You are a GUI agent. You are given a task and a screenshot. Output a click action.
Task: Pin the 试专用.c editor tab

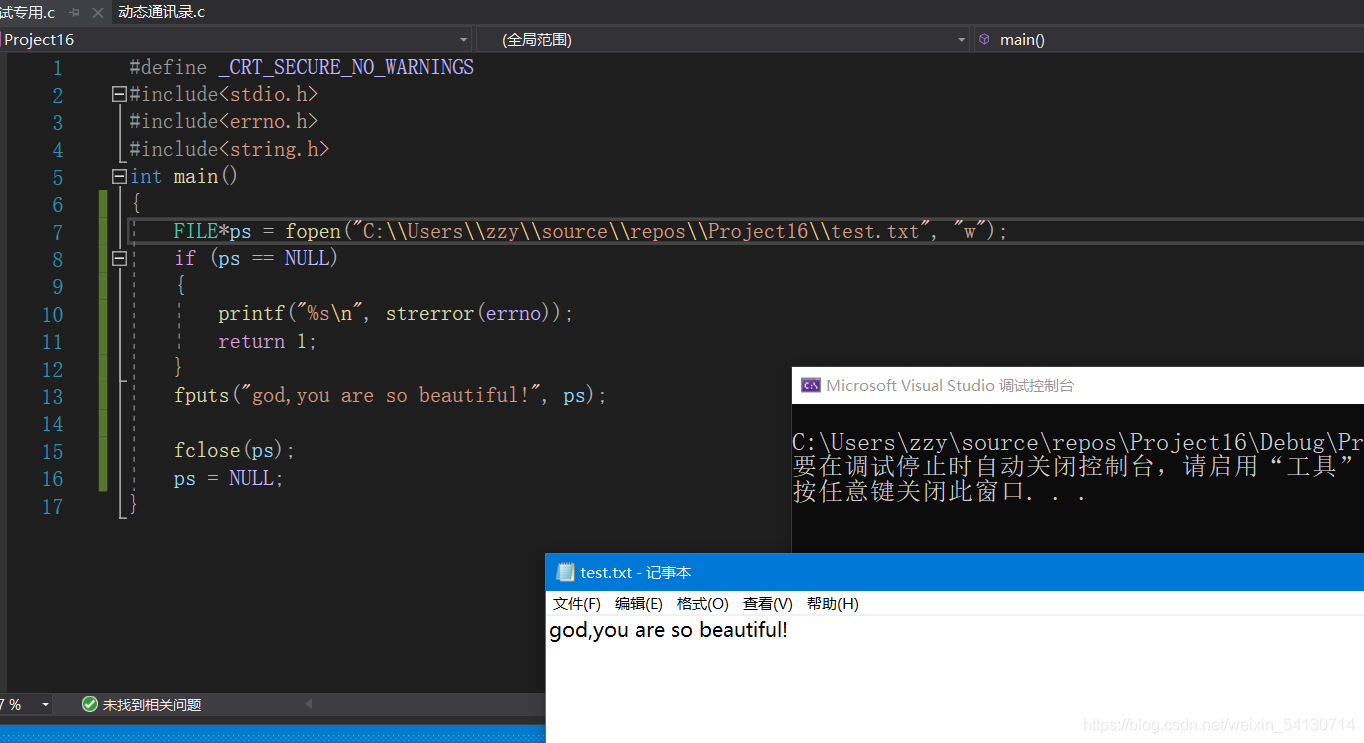[x=74, y=13]
